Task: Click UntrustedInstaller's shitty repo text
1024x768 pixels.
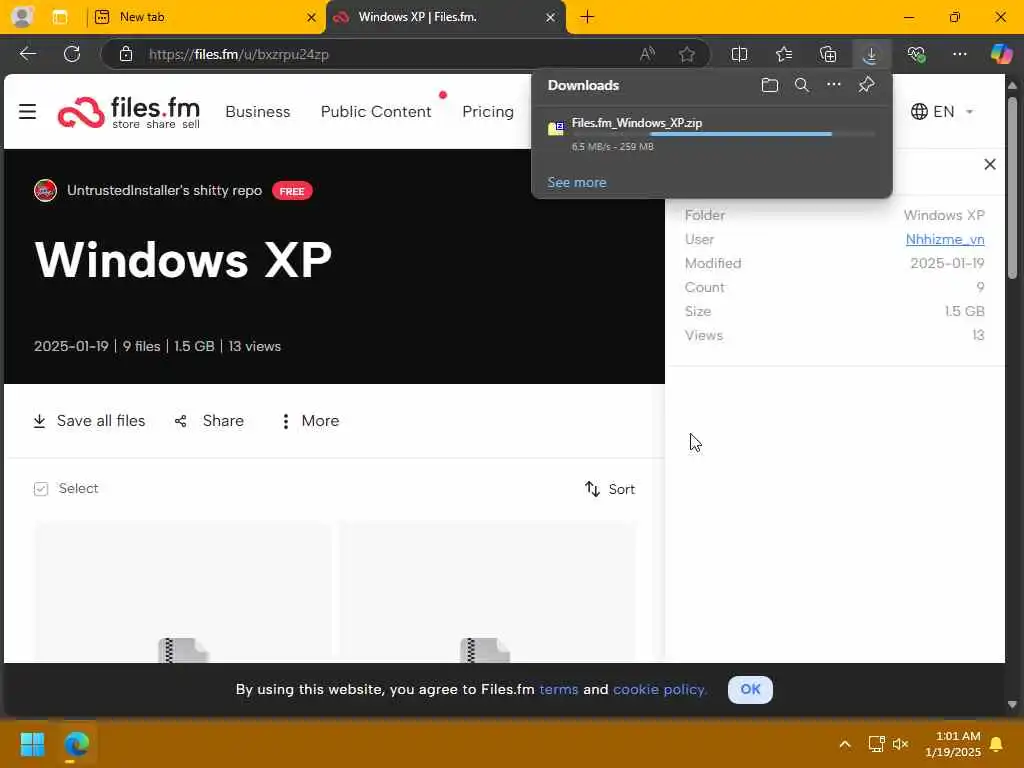Action: [165, 191]
